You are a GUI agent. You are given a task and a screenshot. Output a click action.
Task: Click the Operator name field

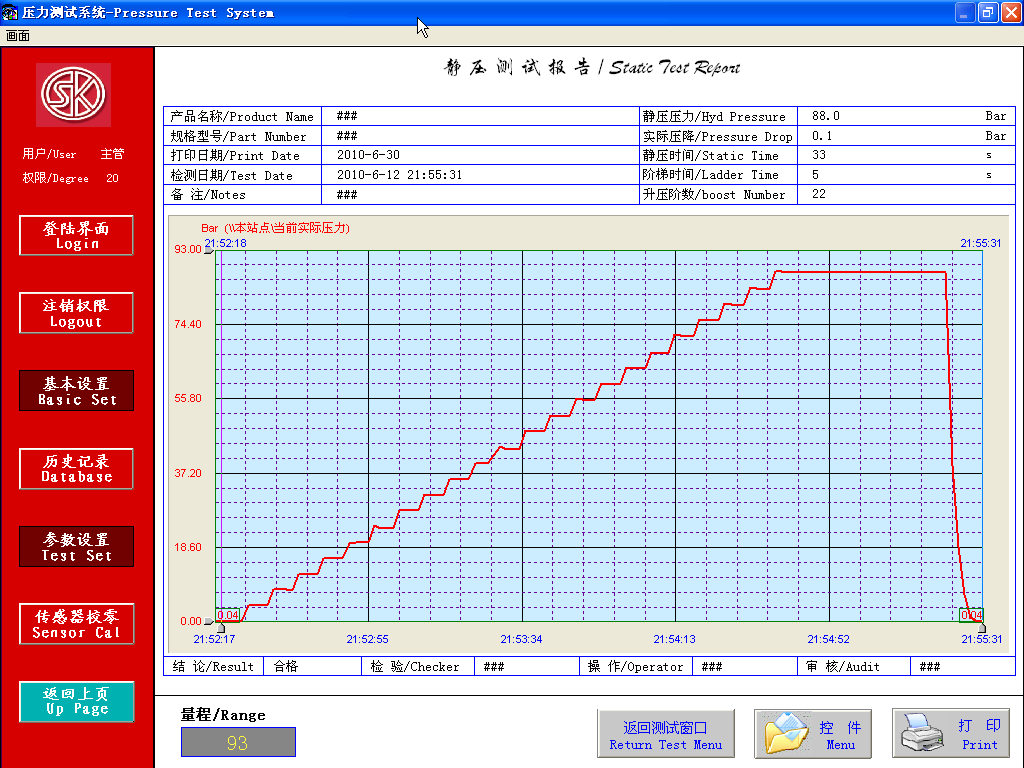(x=745, y=667)
